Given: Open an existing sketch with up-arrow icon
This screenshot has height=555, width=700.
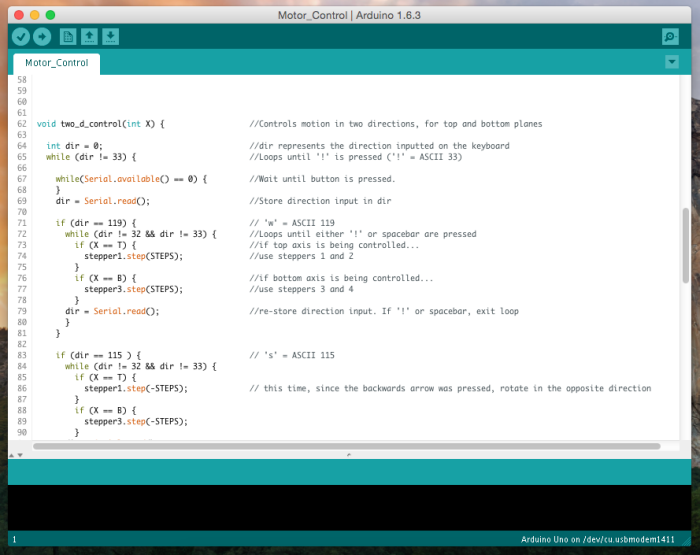Looking at the screenshot, I should tap(89, 37).
